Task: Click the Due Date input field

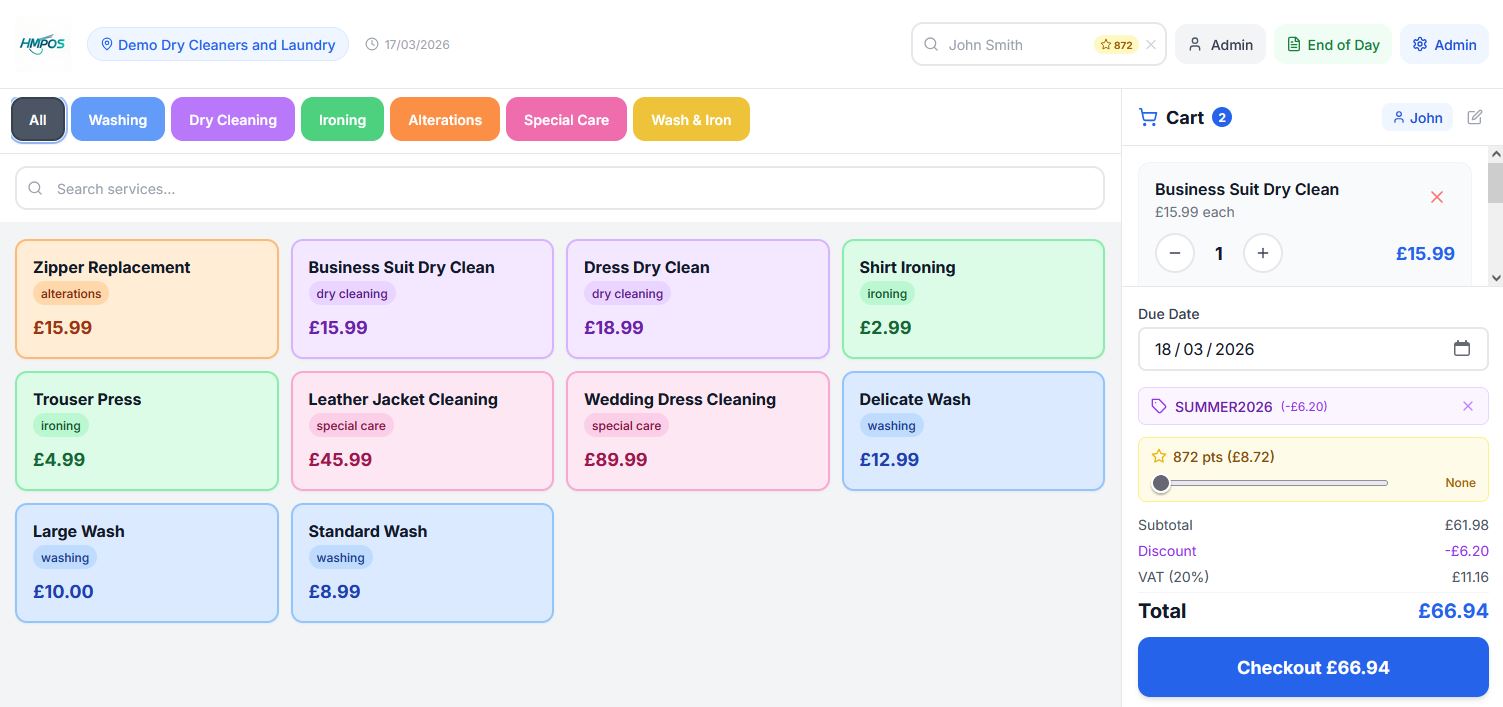Action: [1313, 349]
